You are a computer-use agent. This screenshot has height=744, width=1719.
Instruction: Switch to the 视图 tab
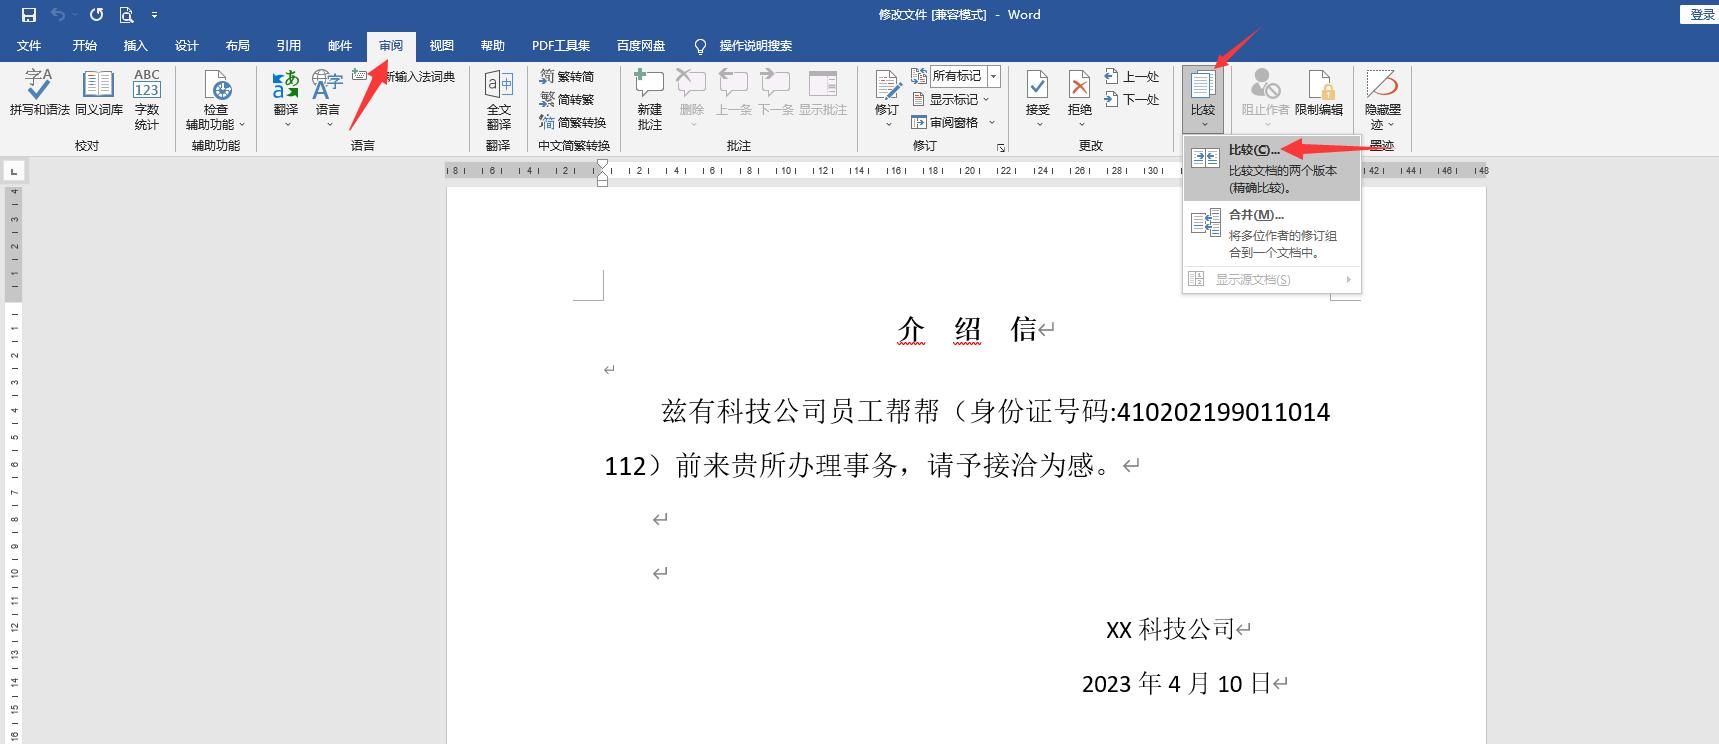click(x=442, y=45)
